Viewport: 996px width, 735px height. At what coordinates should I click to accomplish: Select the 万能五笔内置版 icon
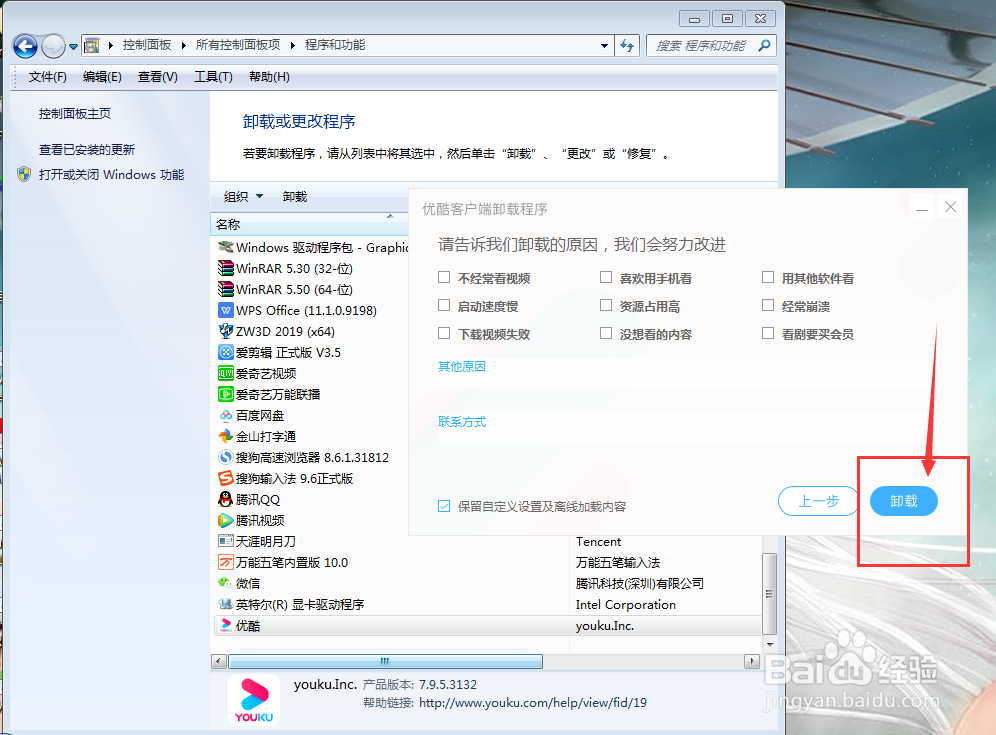point(225,562)
